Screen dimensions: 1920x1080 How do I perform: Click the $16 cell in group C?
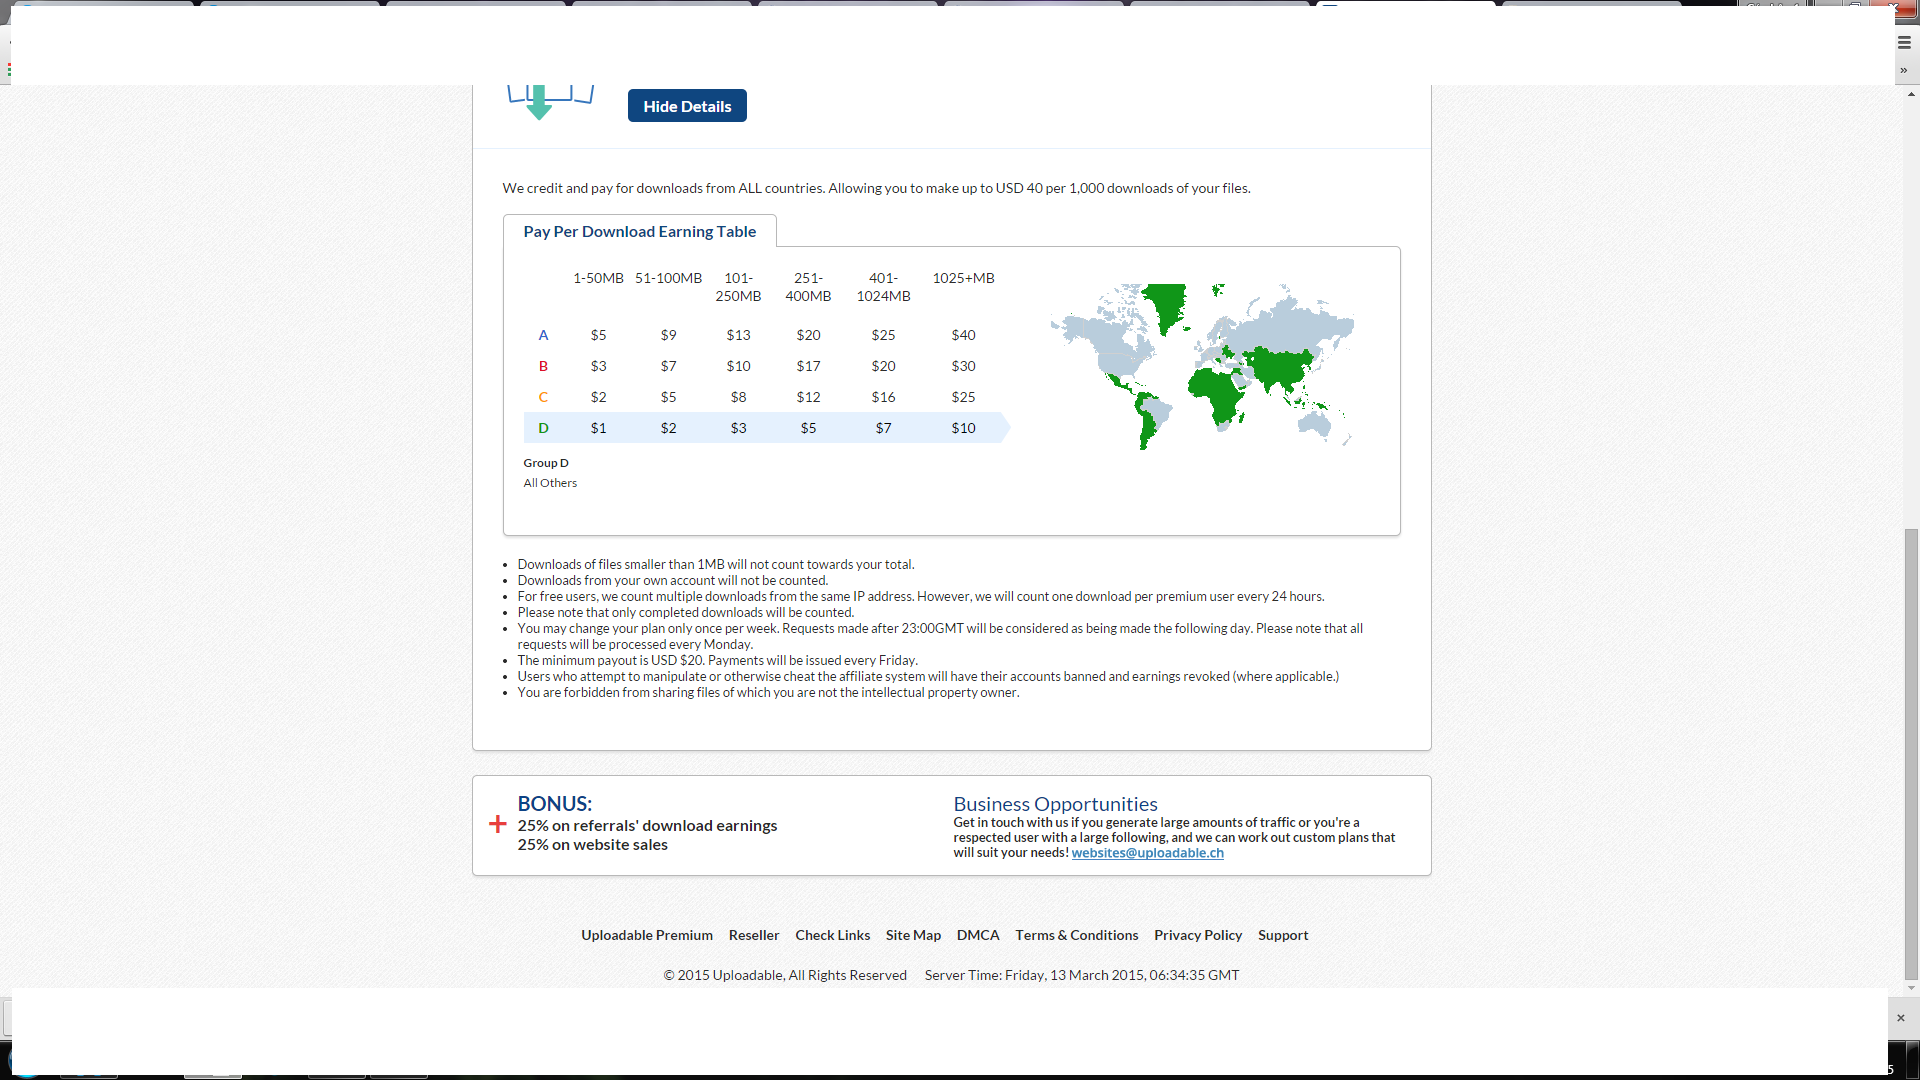click(x=883, y=397)
